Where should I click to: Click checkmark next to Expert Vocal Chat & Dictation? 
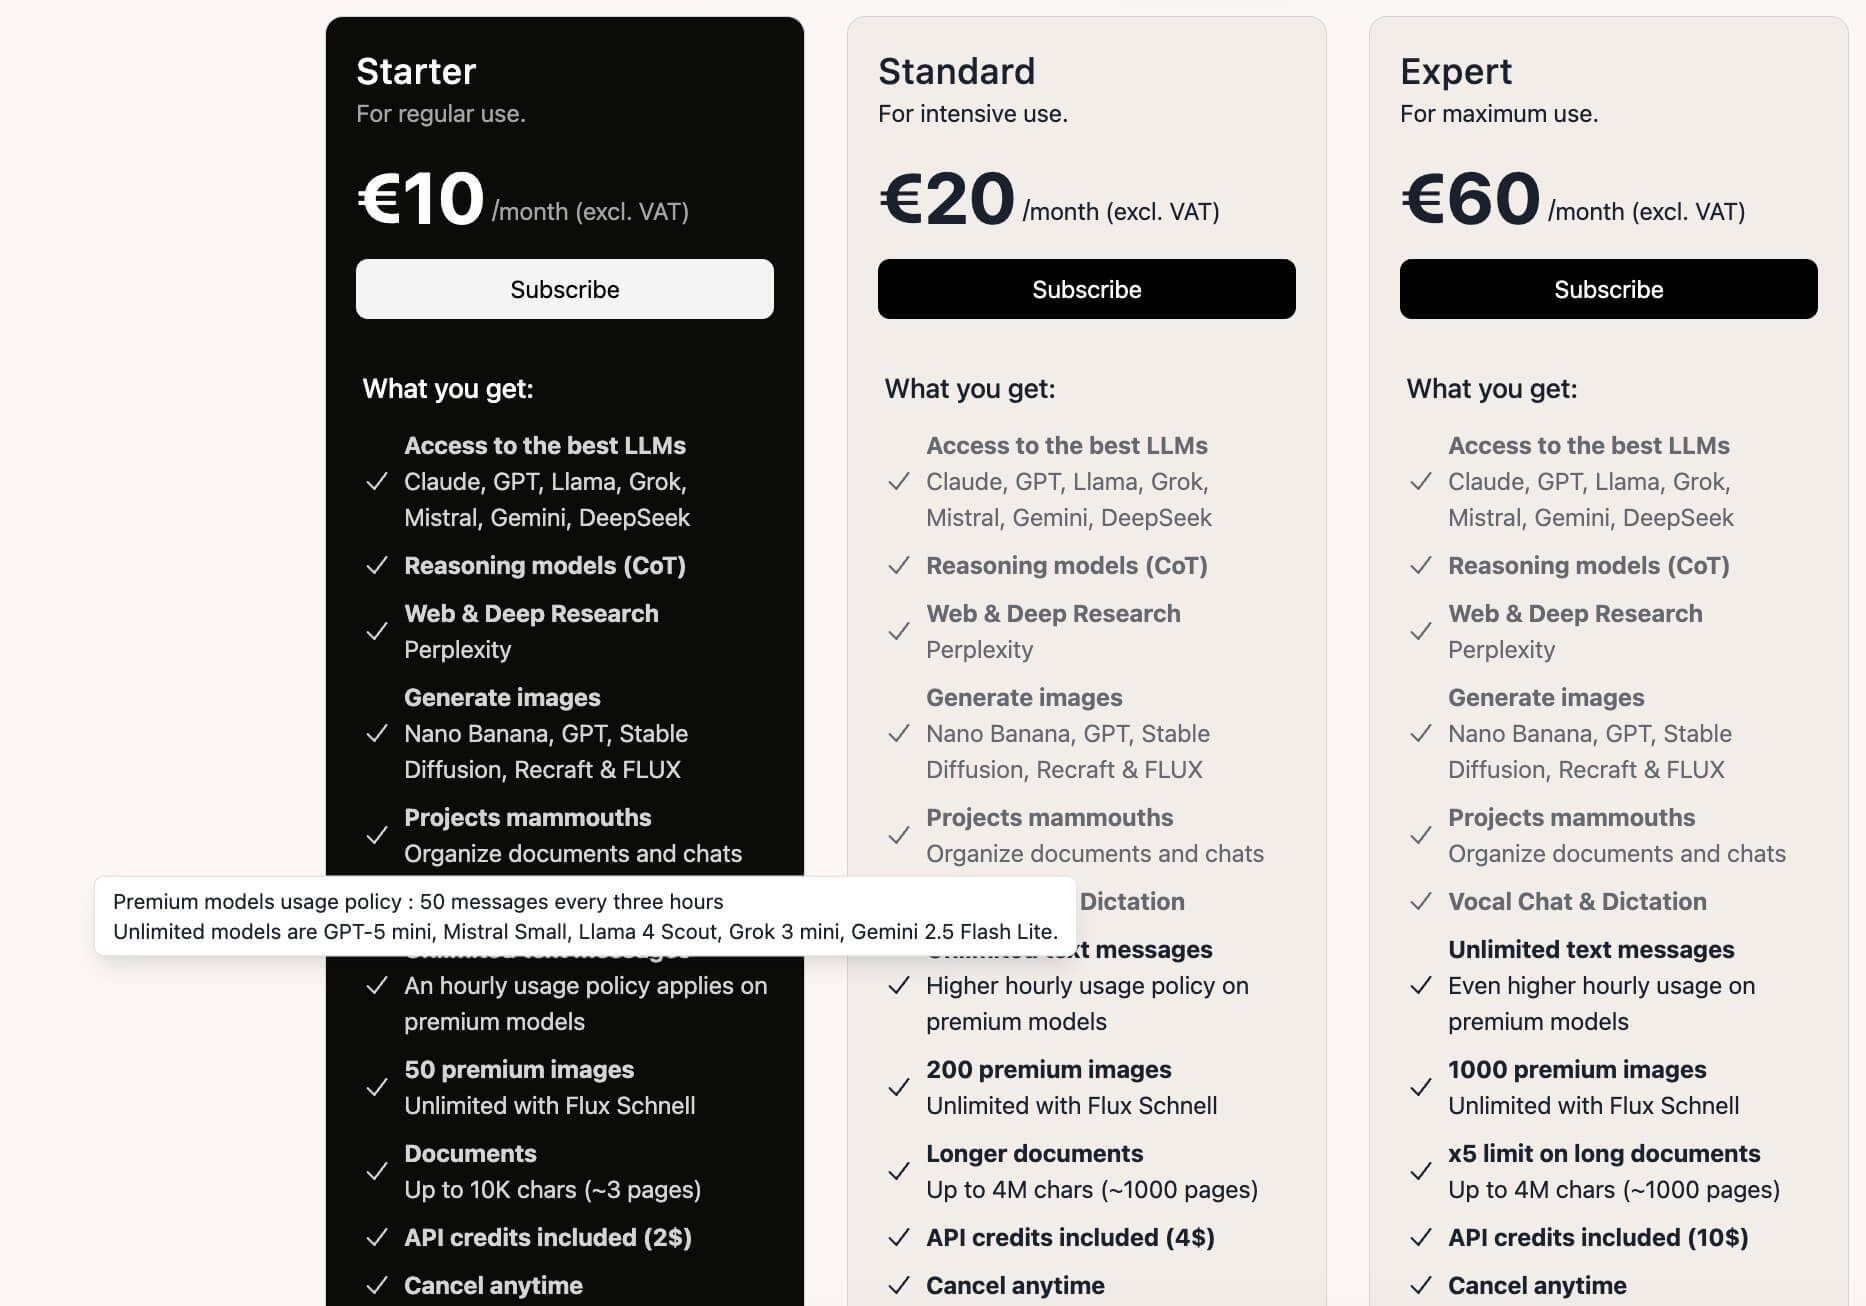[x=1421, y=902]
